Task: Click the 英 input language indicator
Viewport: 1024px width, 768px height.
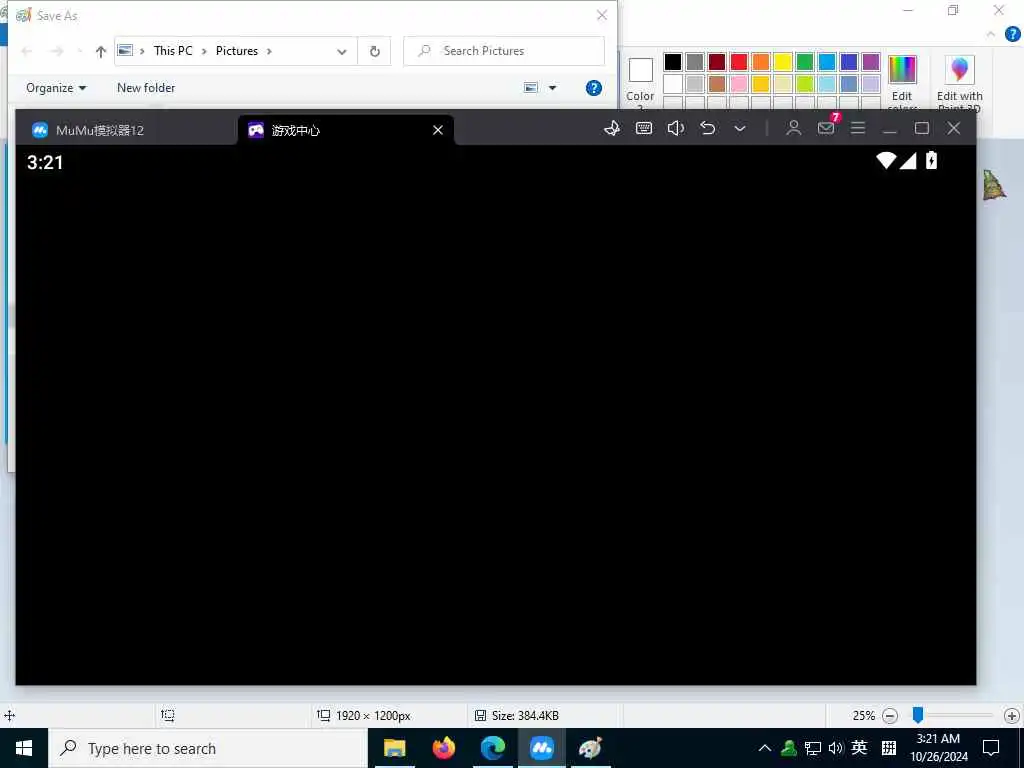Action: (859, 748)
